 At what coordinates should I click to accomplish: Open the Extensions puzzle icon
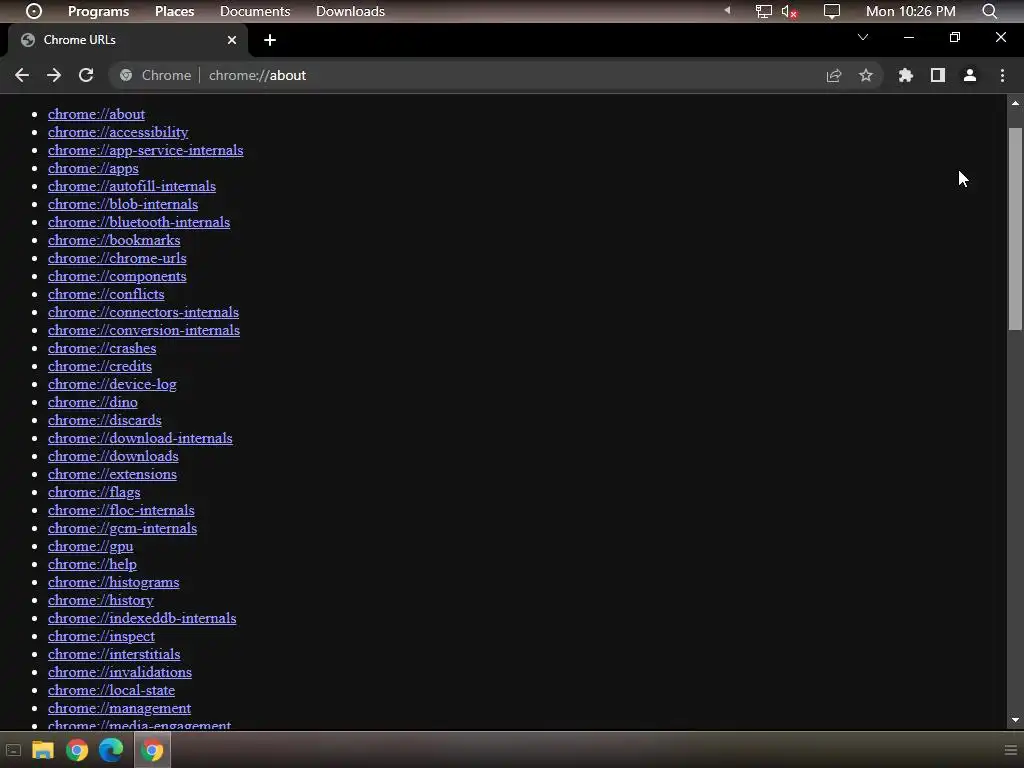906,75
